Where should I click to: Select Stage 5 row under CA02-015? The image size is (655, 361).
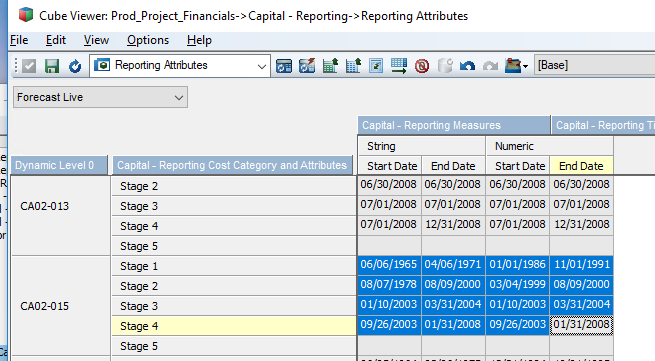tap(234, 346)
